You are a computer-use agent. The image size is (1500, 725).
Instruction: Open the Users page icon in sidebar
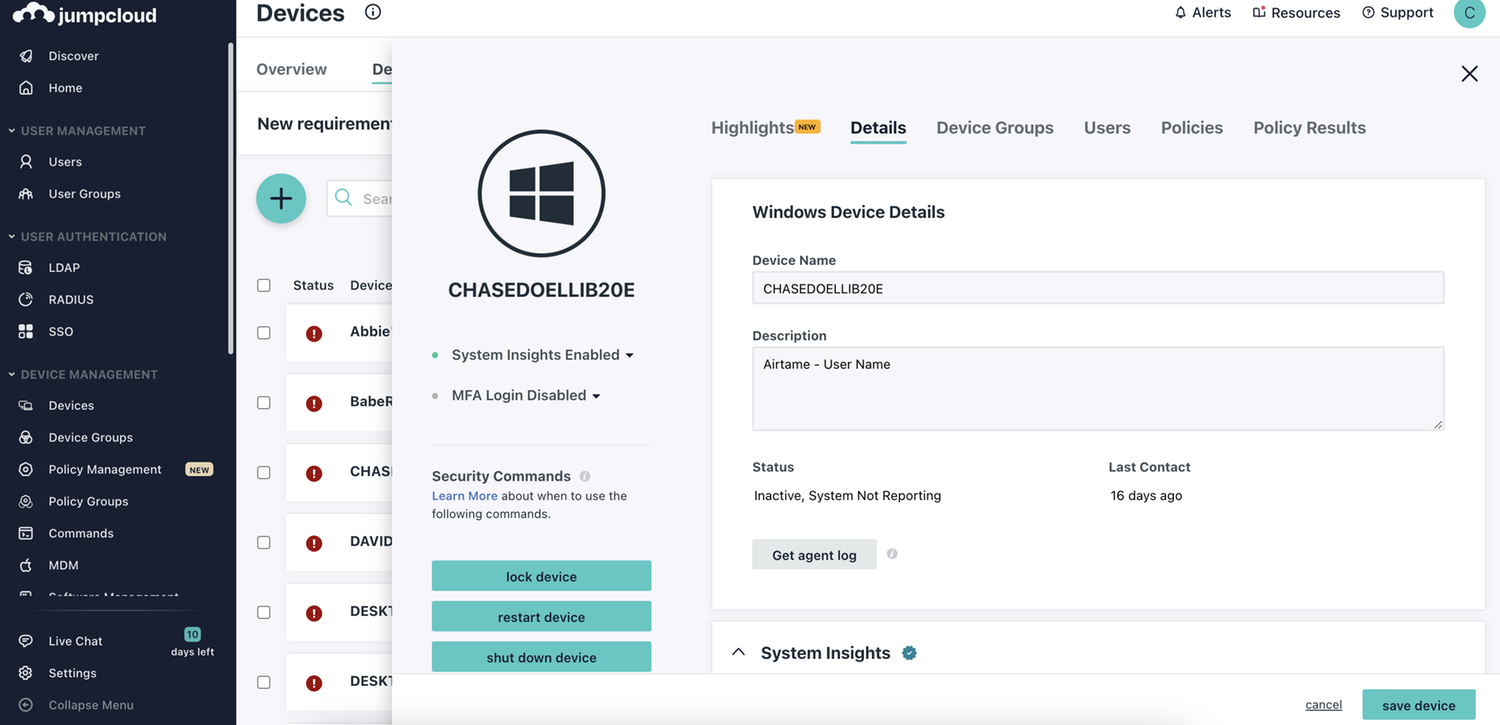[27, 162]
